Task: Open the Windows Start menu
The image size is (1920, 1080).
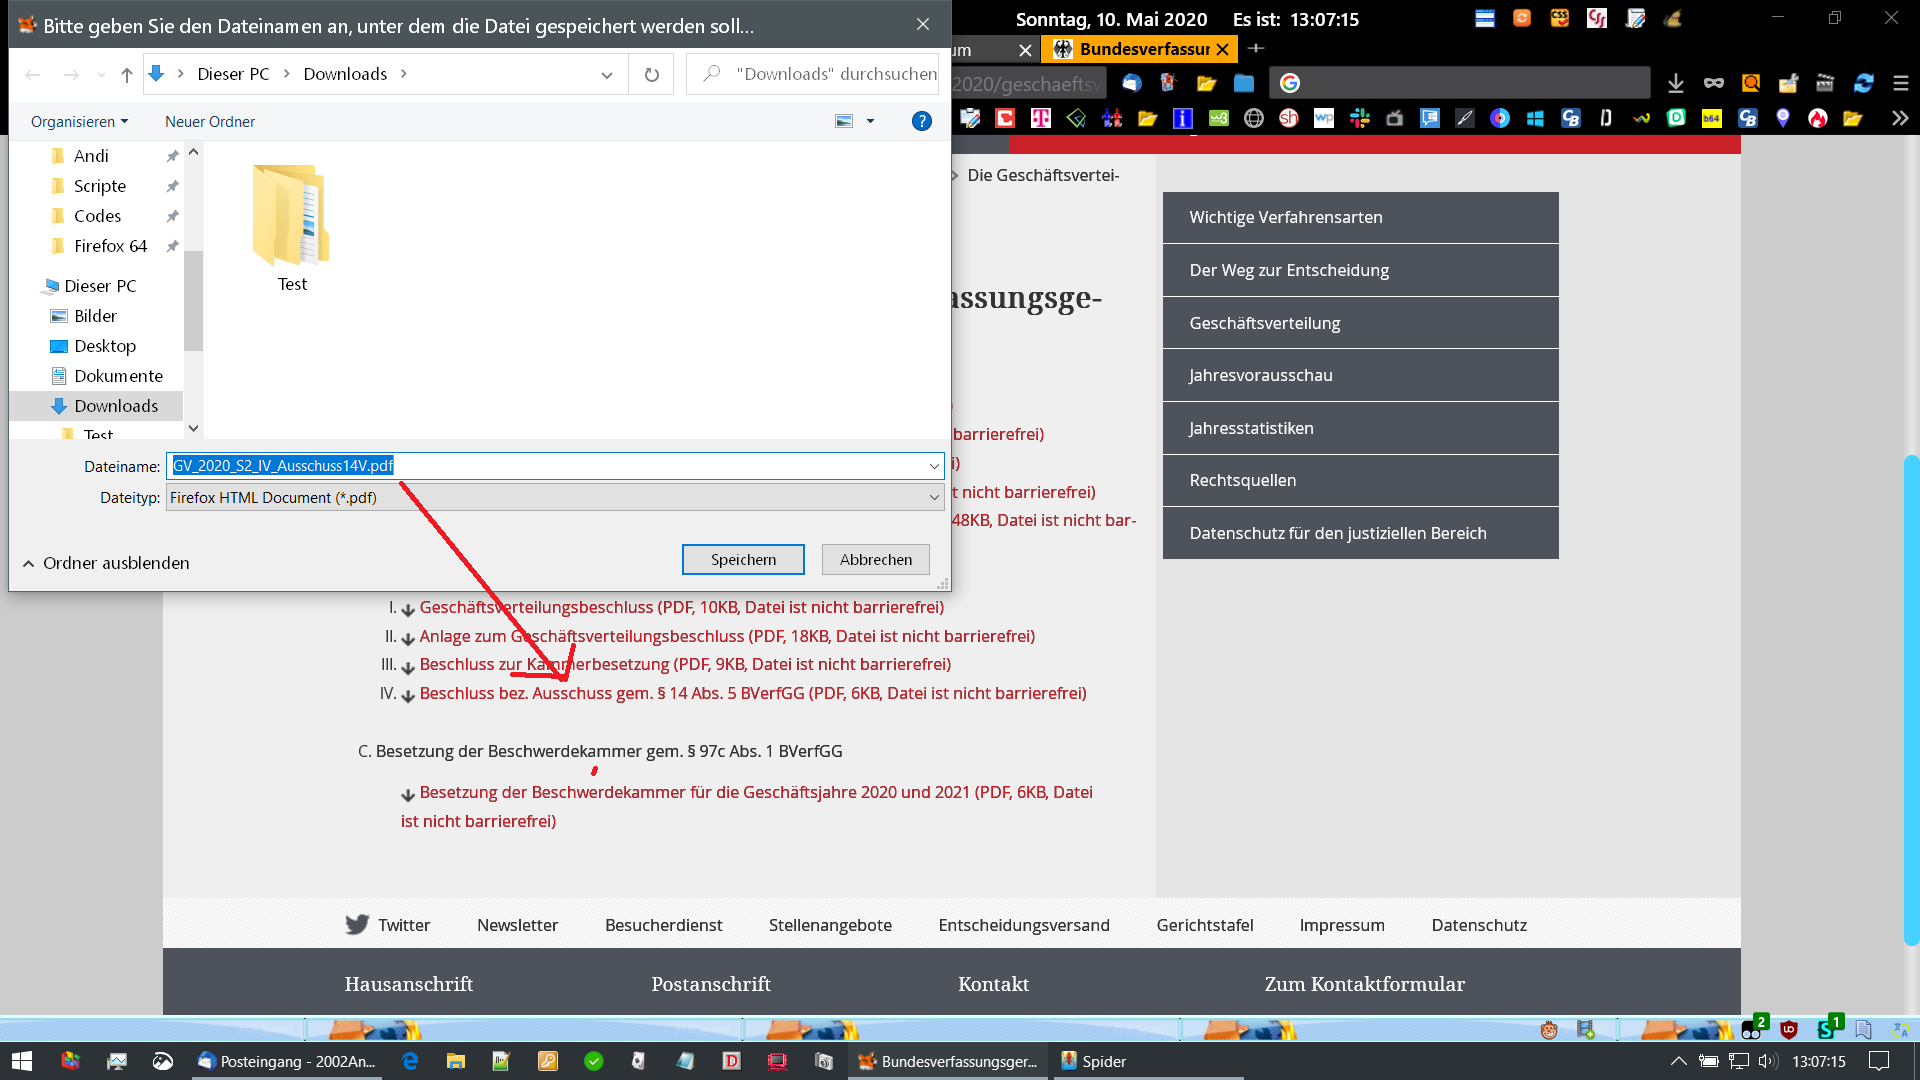Action: click(x=22, y=1061)
